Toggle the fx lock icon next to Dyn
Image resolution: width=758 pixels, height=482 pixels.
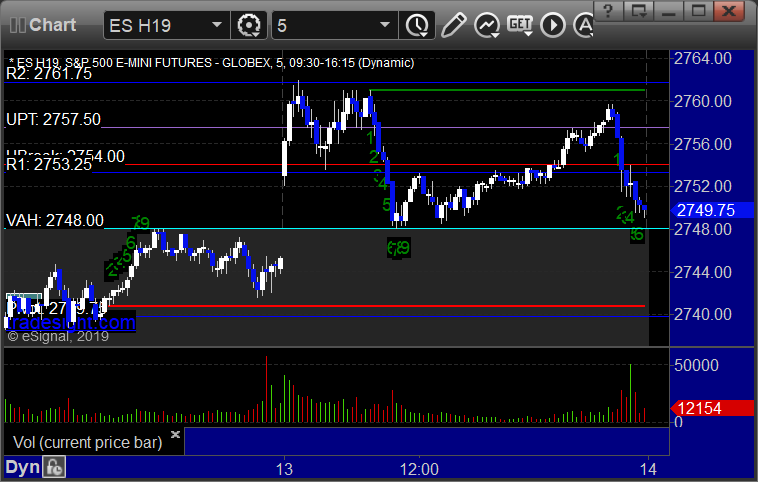54,467
